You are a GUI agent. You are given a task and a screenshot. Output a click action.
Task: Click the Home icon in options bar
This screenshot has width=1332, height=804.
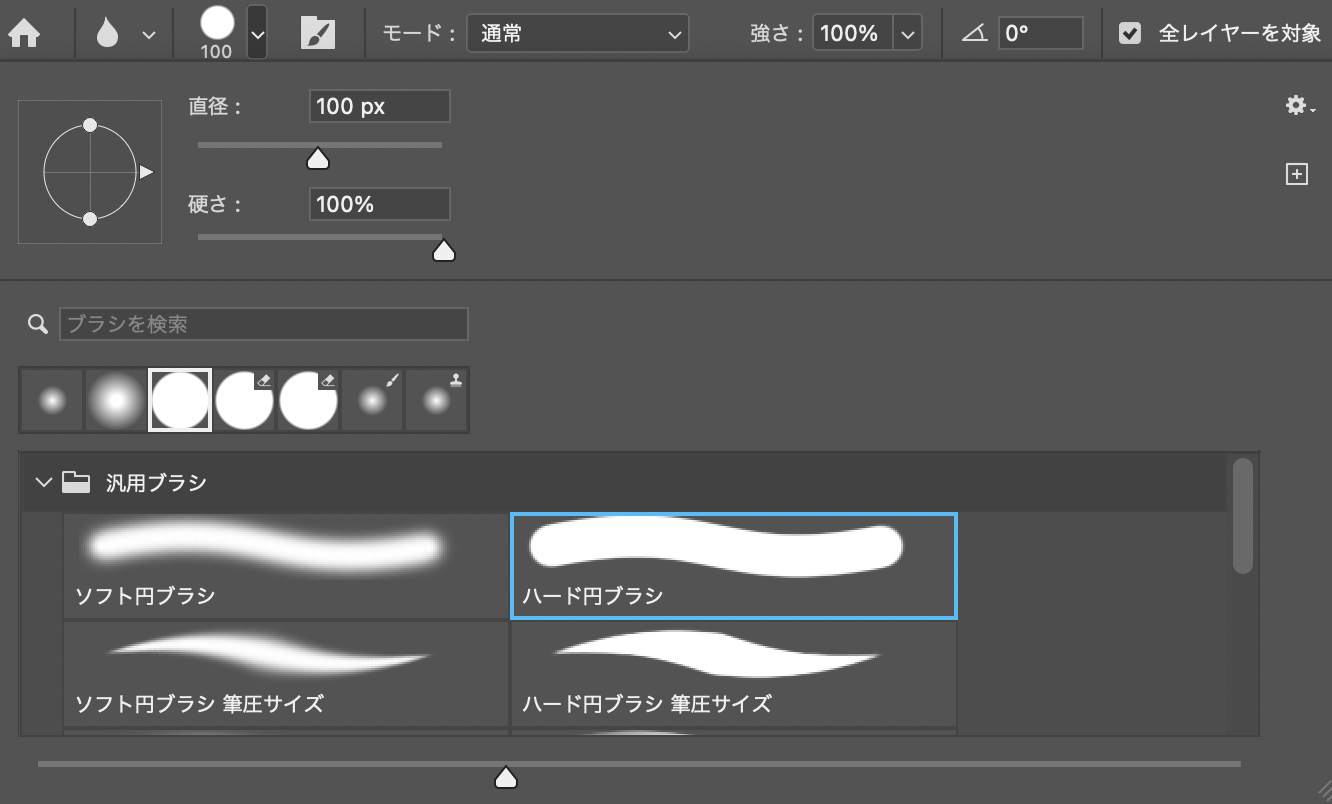point(24,34)
